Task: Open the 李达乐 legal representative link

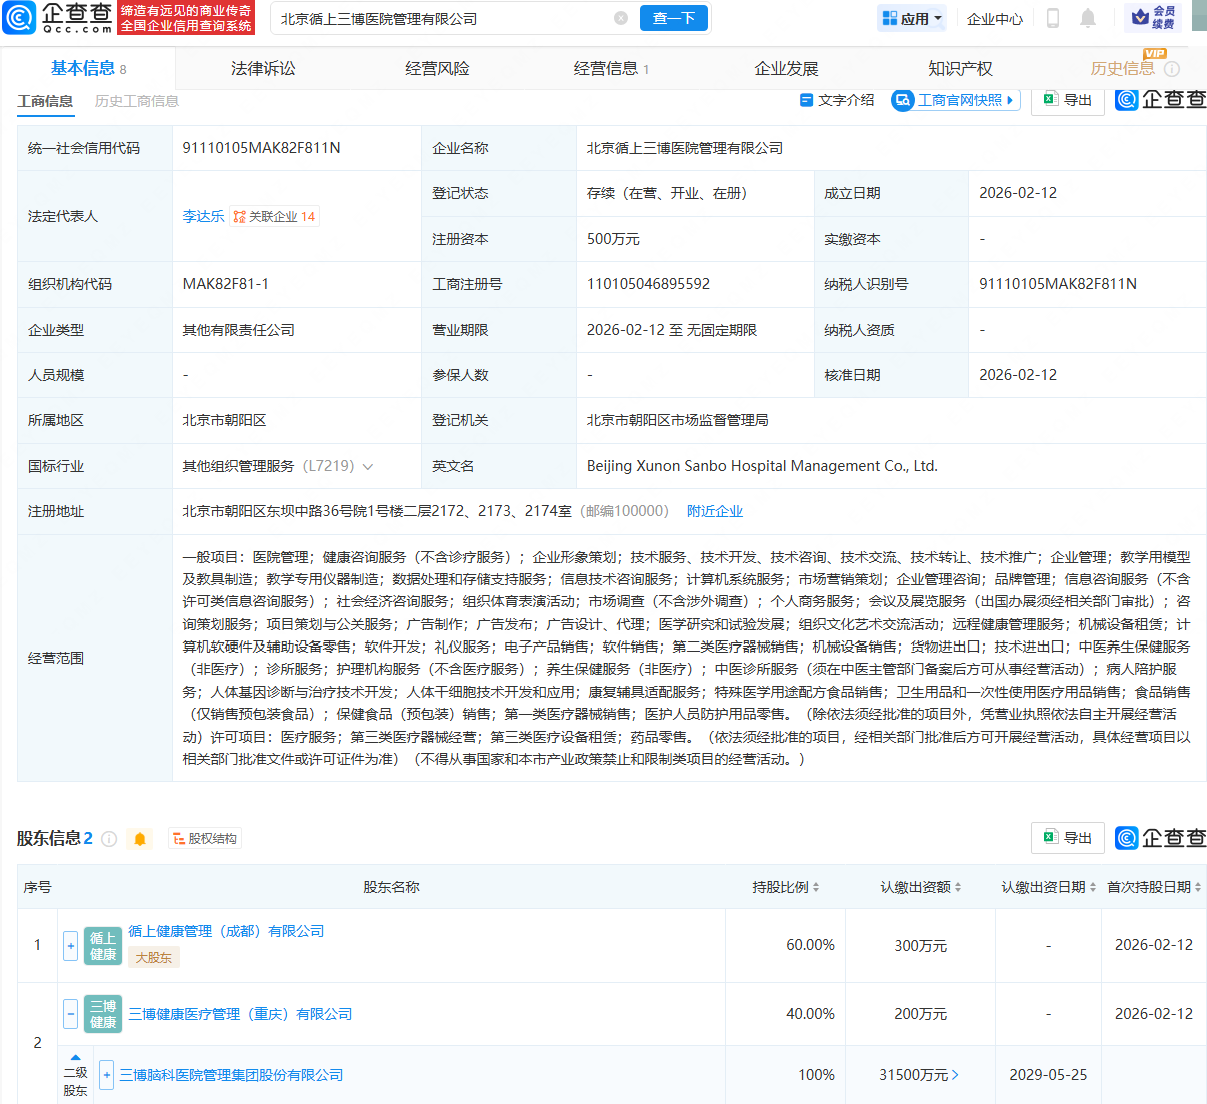Action: pos(203,215)
